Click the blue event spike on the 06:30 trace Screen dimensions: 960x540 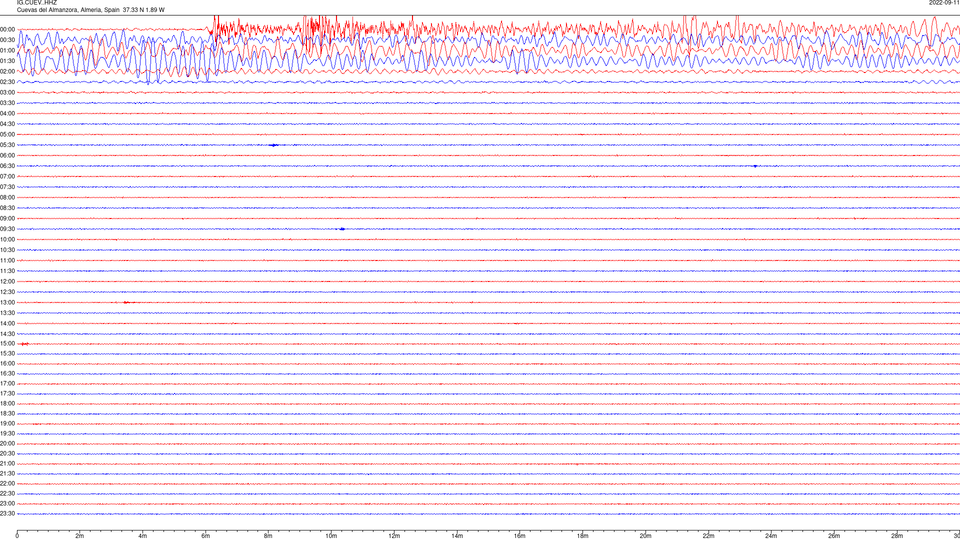point(755,166)
